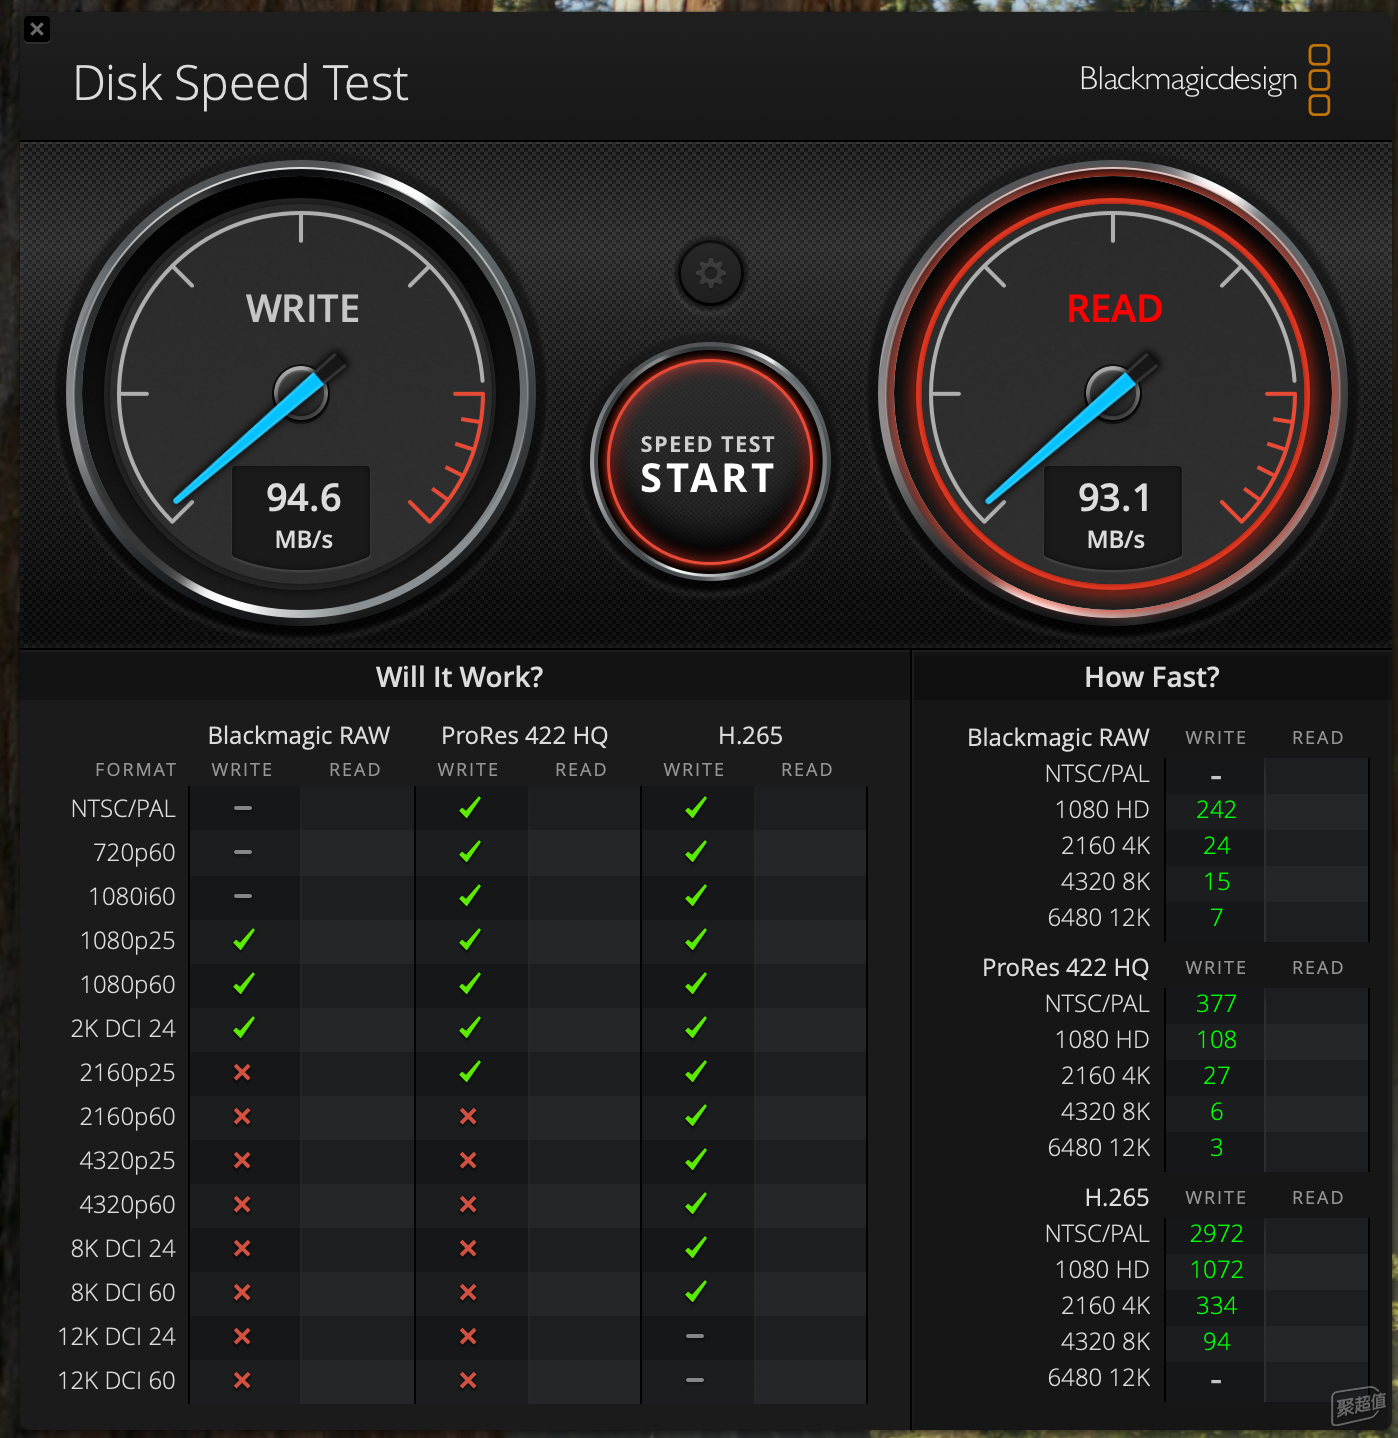Viewport: 1398px width, 1438px height.
Task: Click the FORMAT column header
Action: point(136,770)
